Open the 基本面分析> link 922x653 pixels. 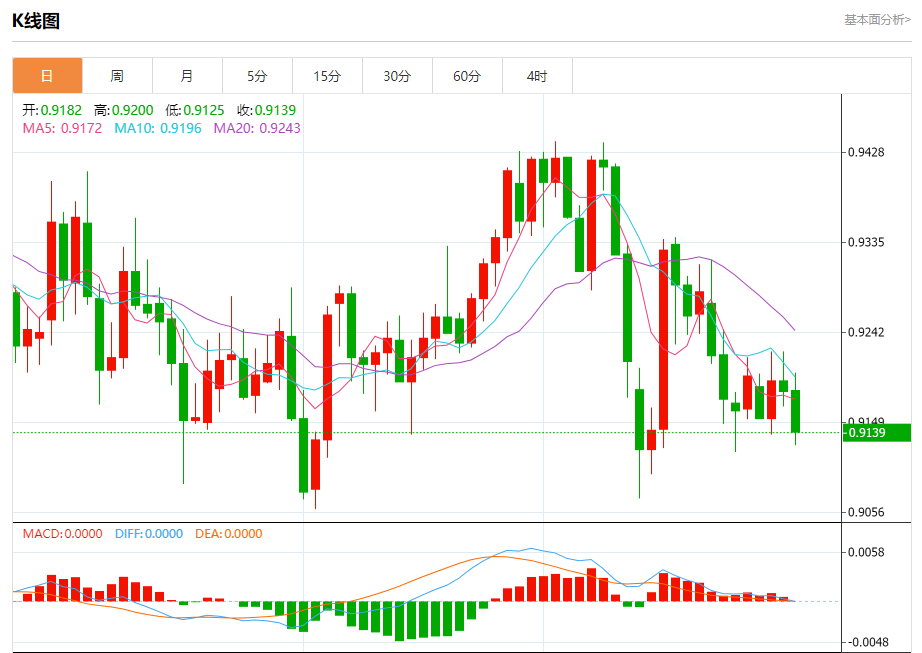[x=877, y=20]
